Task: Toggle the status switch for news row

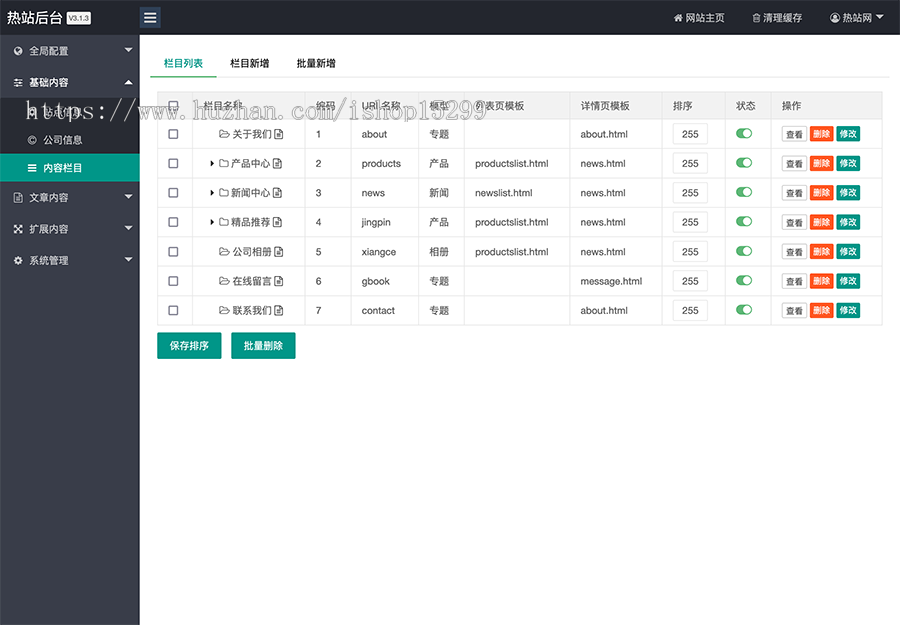Action: pos(744,192)
